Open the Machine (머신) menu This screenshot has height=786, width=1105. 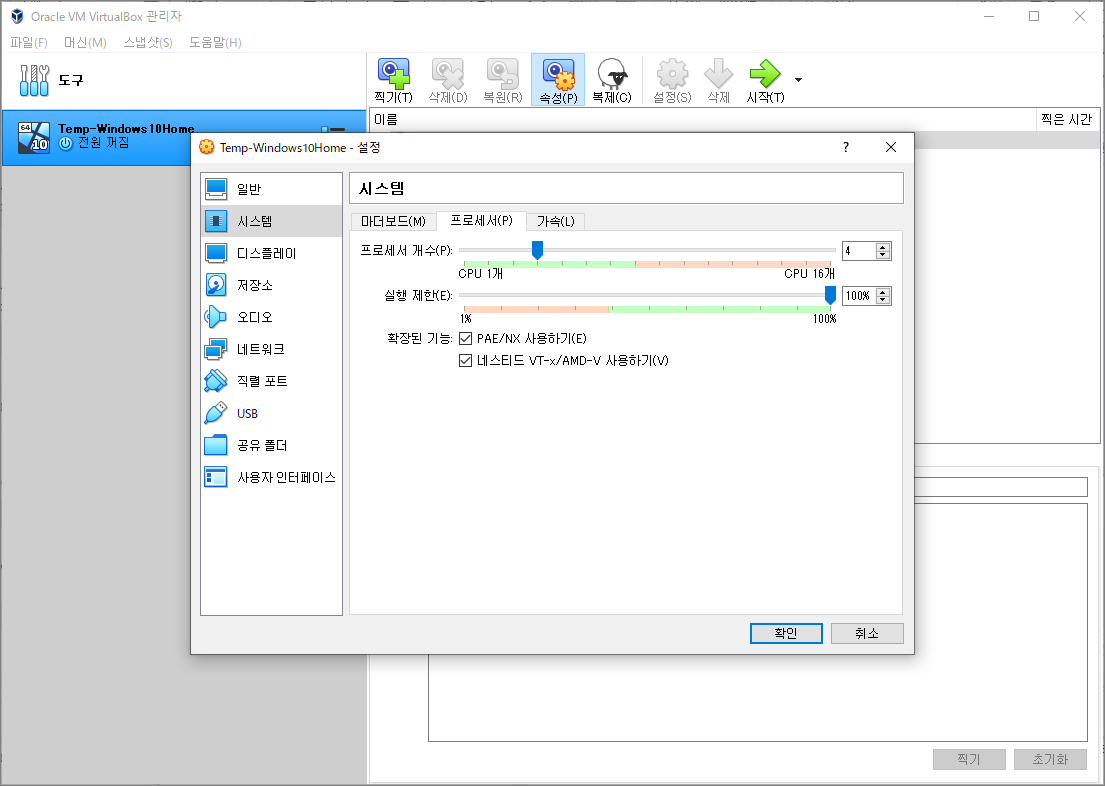click(85, 42)
